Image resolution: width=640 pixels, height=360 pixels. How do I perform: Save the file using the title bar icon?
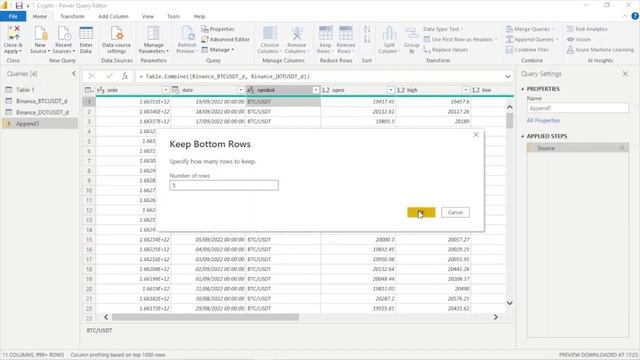click(x=19, y=5)
